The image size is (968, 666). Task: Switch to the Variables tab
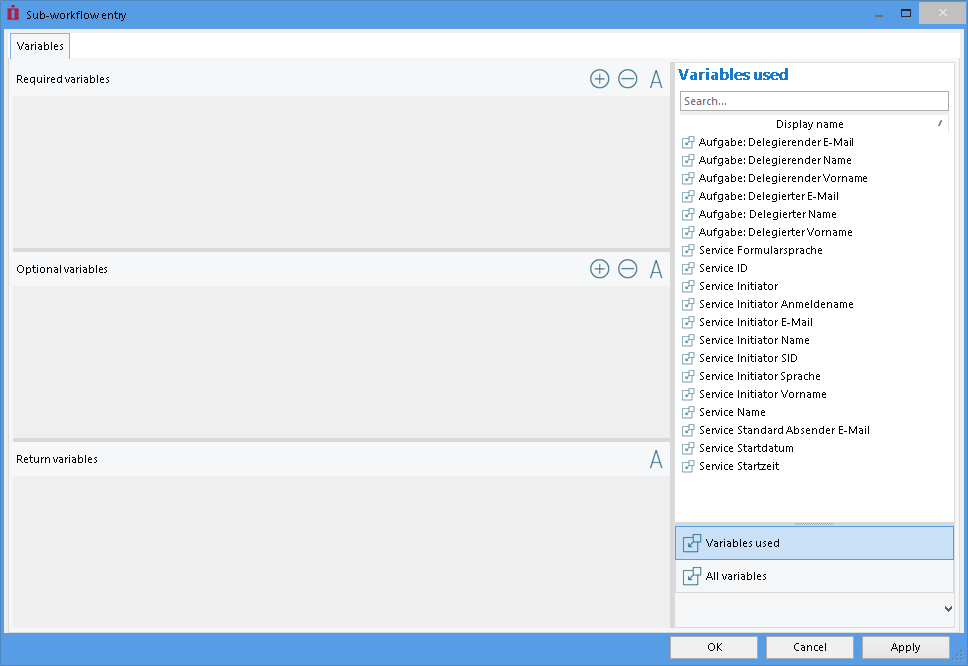(x=40, y=46)
